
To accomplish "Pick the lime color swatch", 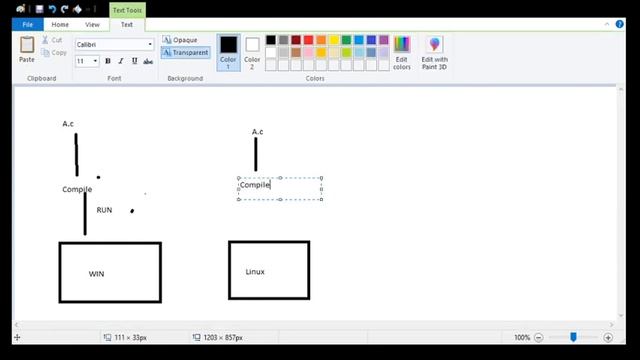I will click(x=346, y=52).
